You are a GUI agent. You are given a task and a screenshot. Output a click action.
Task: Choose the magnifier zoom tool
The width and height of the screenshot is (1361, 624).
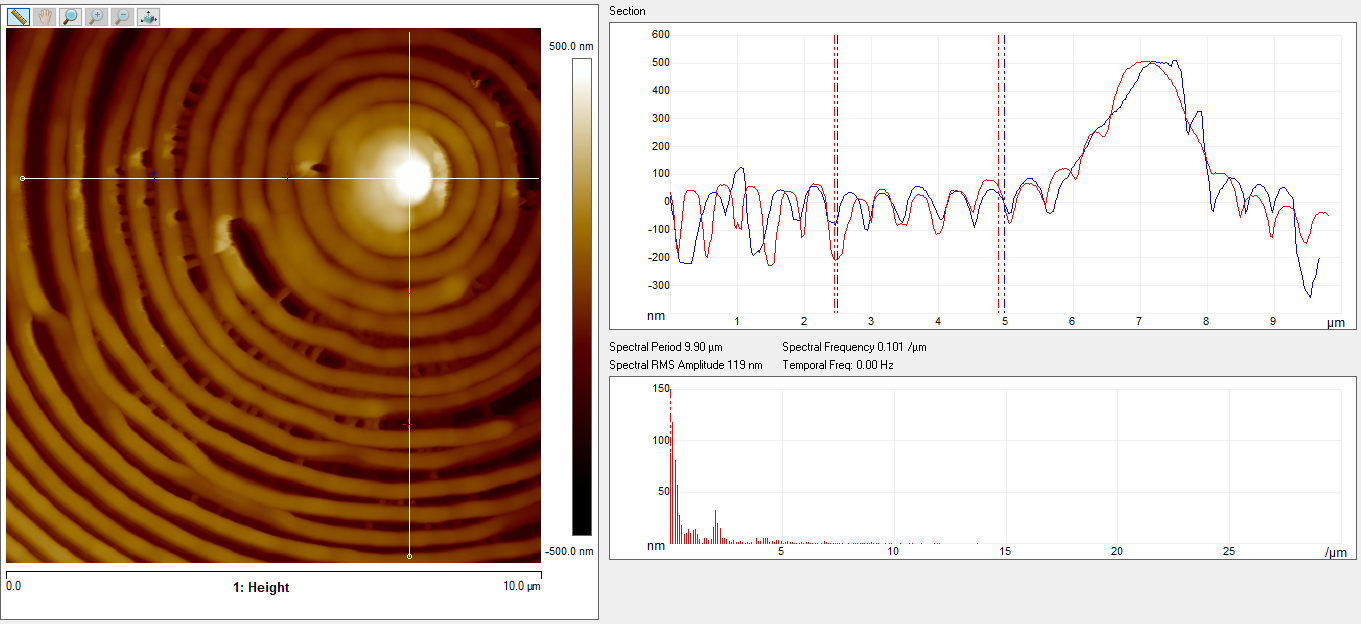(x=70, y=17)
